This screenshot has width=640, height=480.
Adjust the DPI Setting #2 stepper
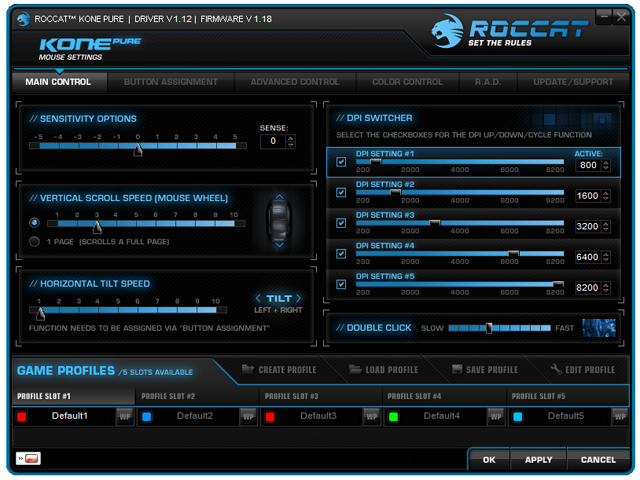[606, 196]
